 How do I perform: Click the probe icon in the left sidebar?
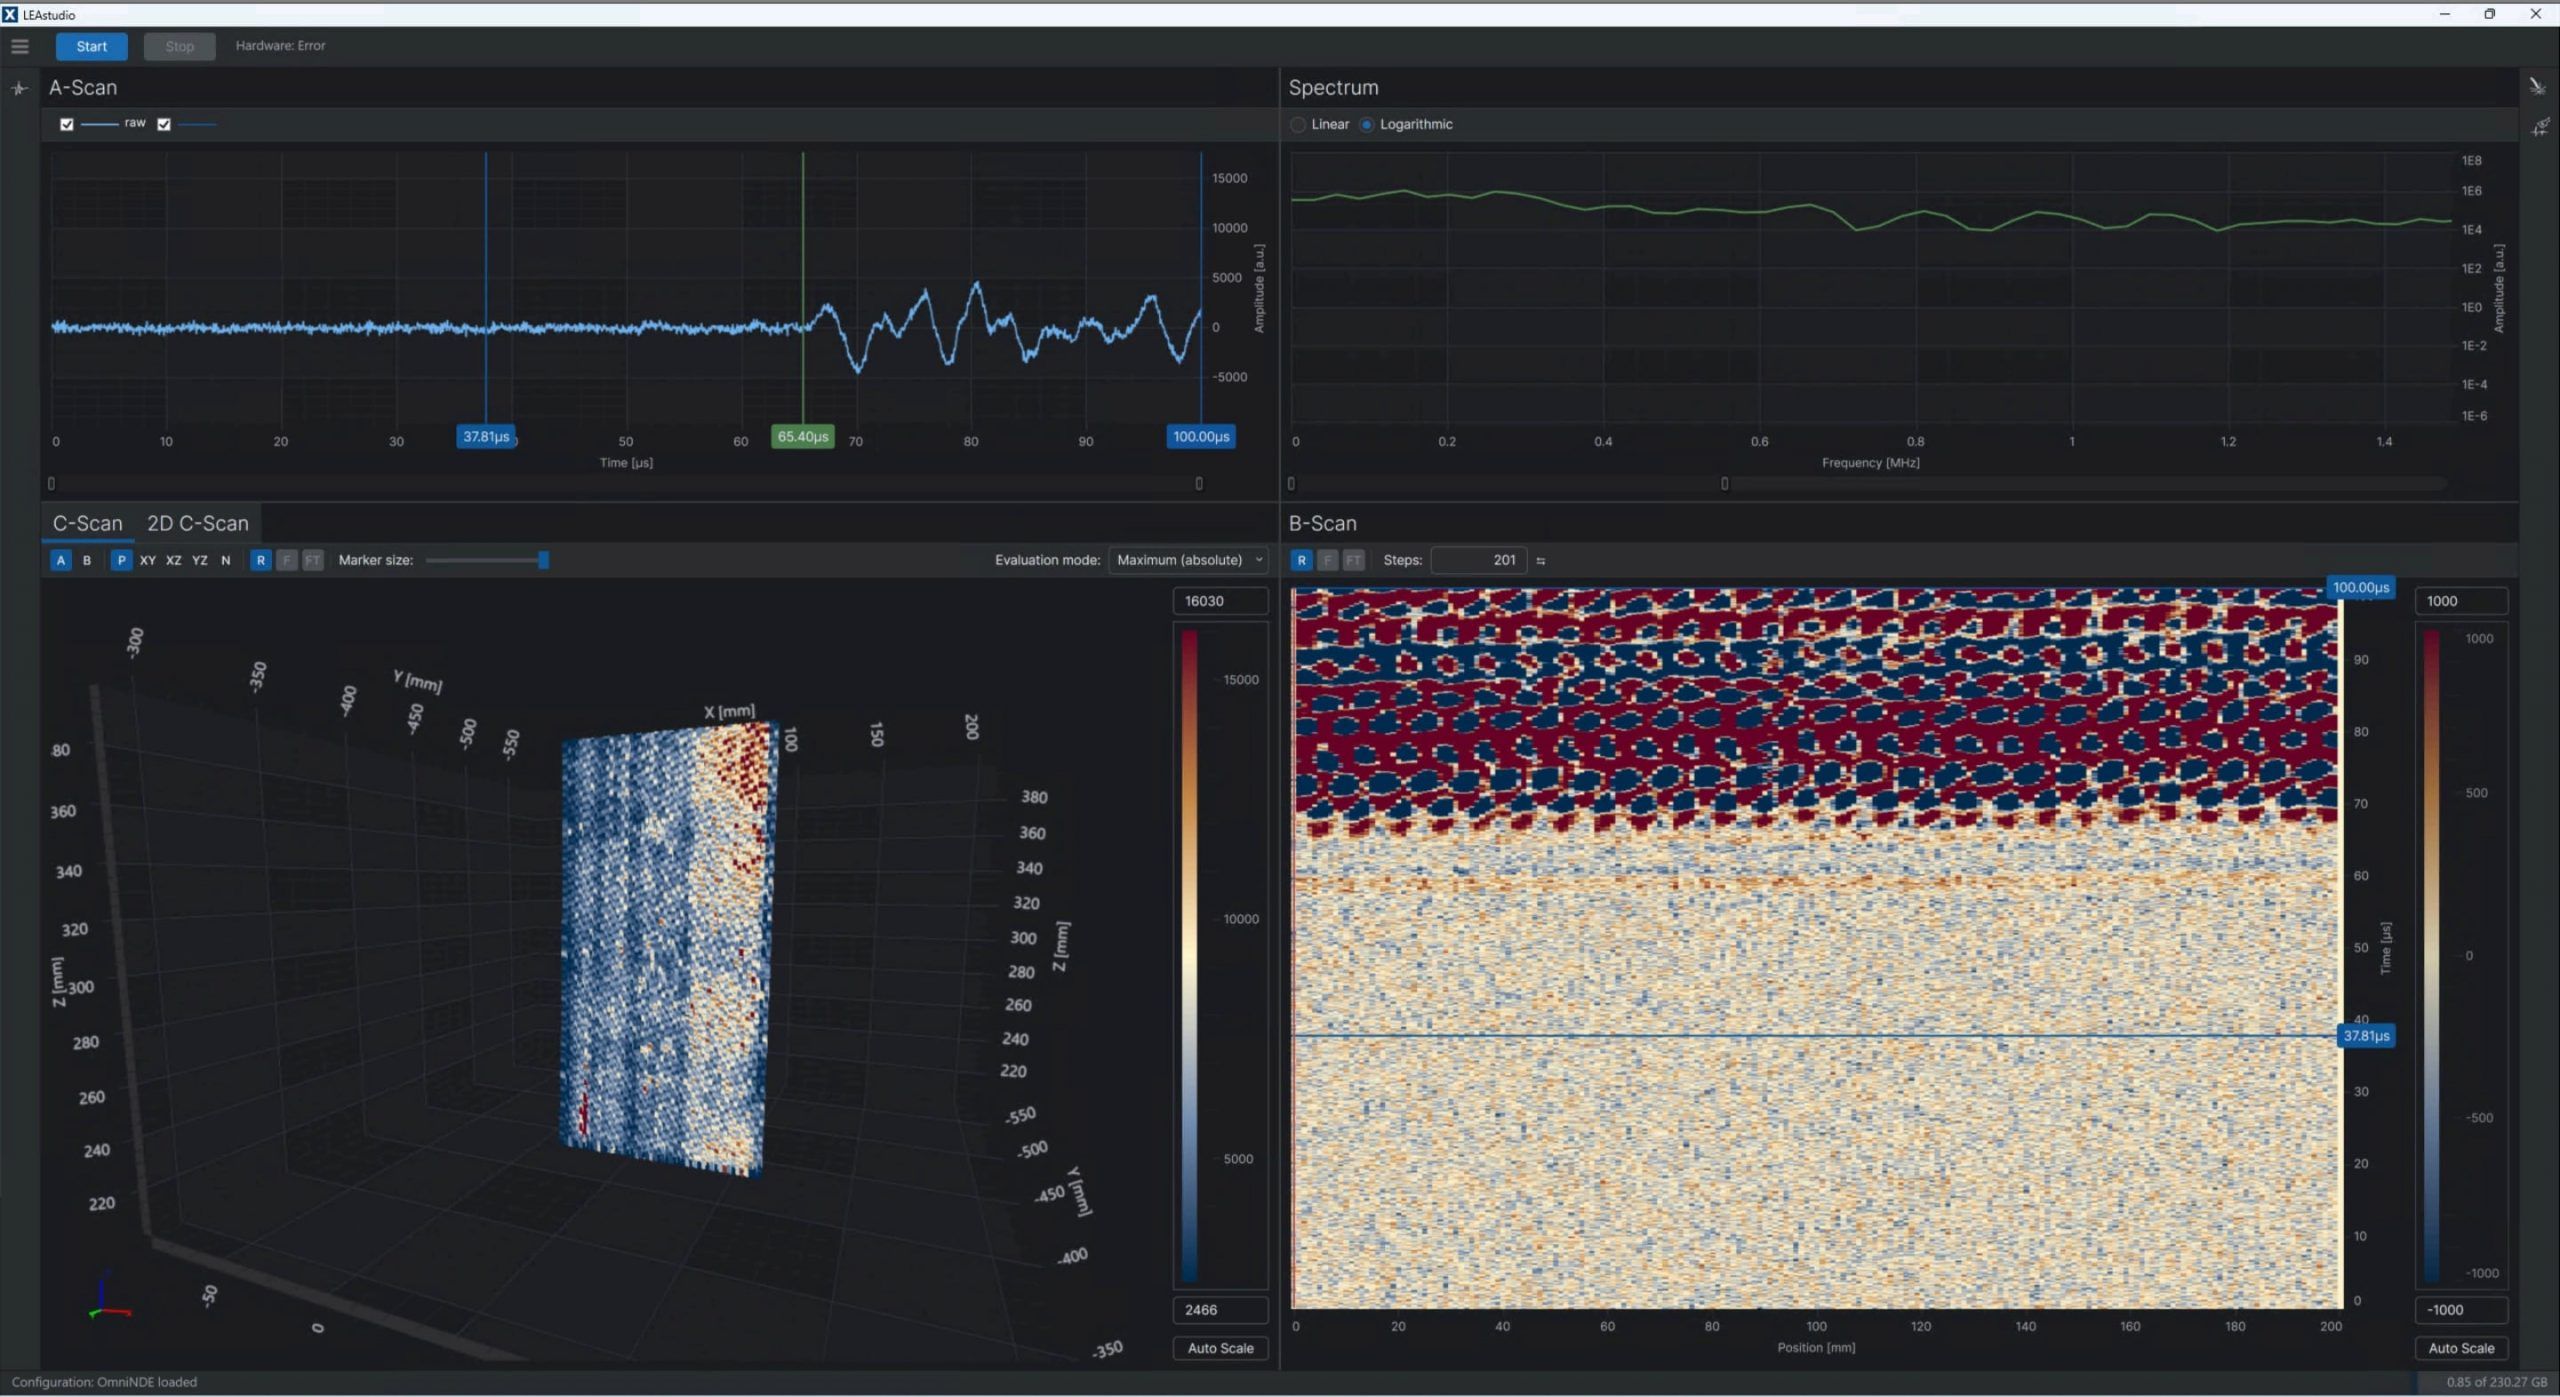19,88
